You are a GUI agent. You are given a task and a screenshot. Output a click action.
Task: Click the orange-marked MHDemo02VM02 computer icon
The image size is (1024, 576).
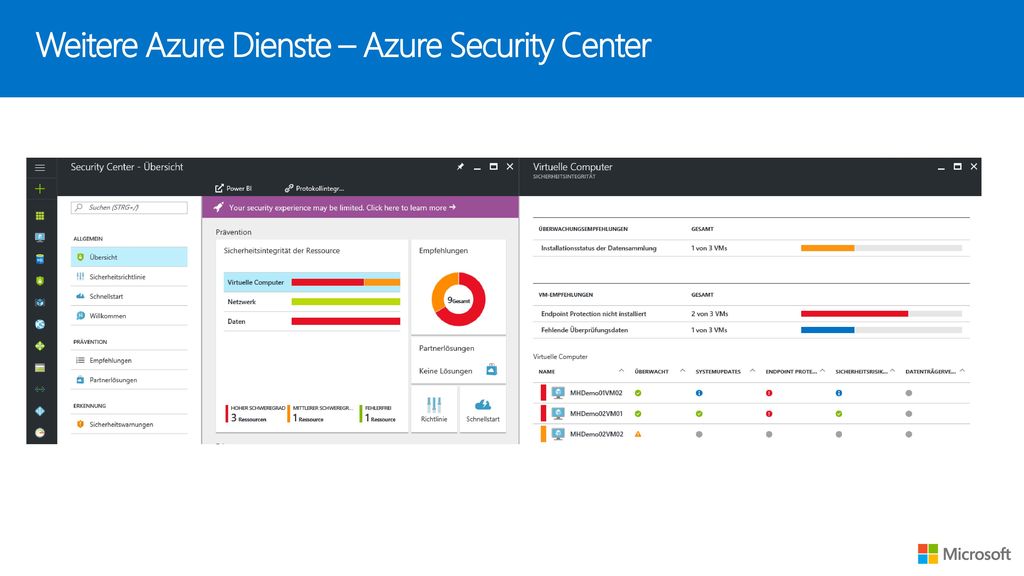tap(558, 434)
